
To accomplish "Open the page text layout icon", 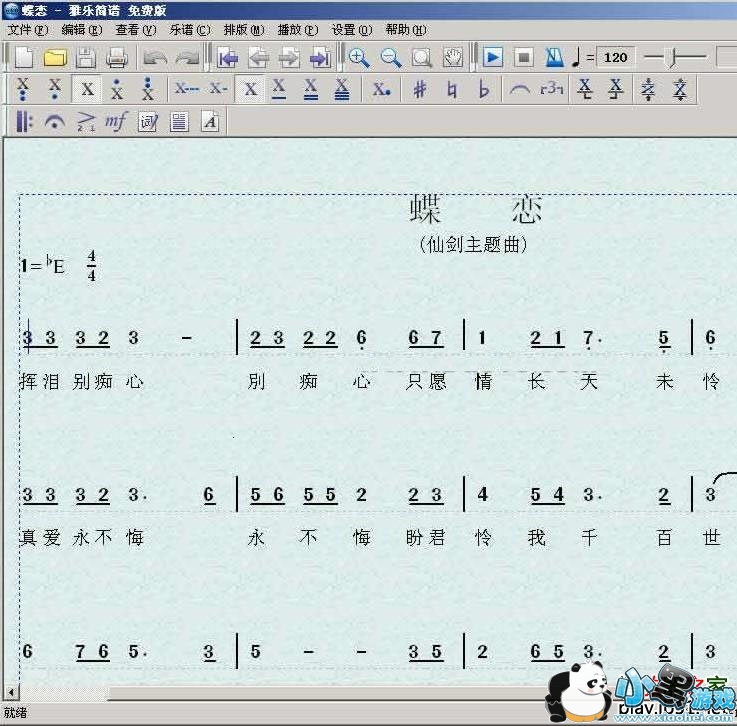I will pos(179,122).
